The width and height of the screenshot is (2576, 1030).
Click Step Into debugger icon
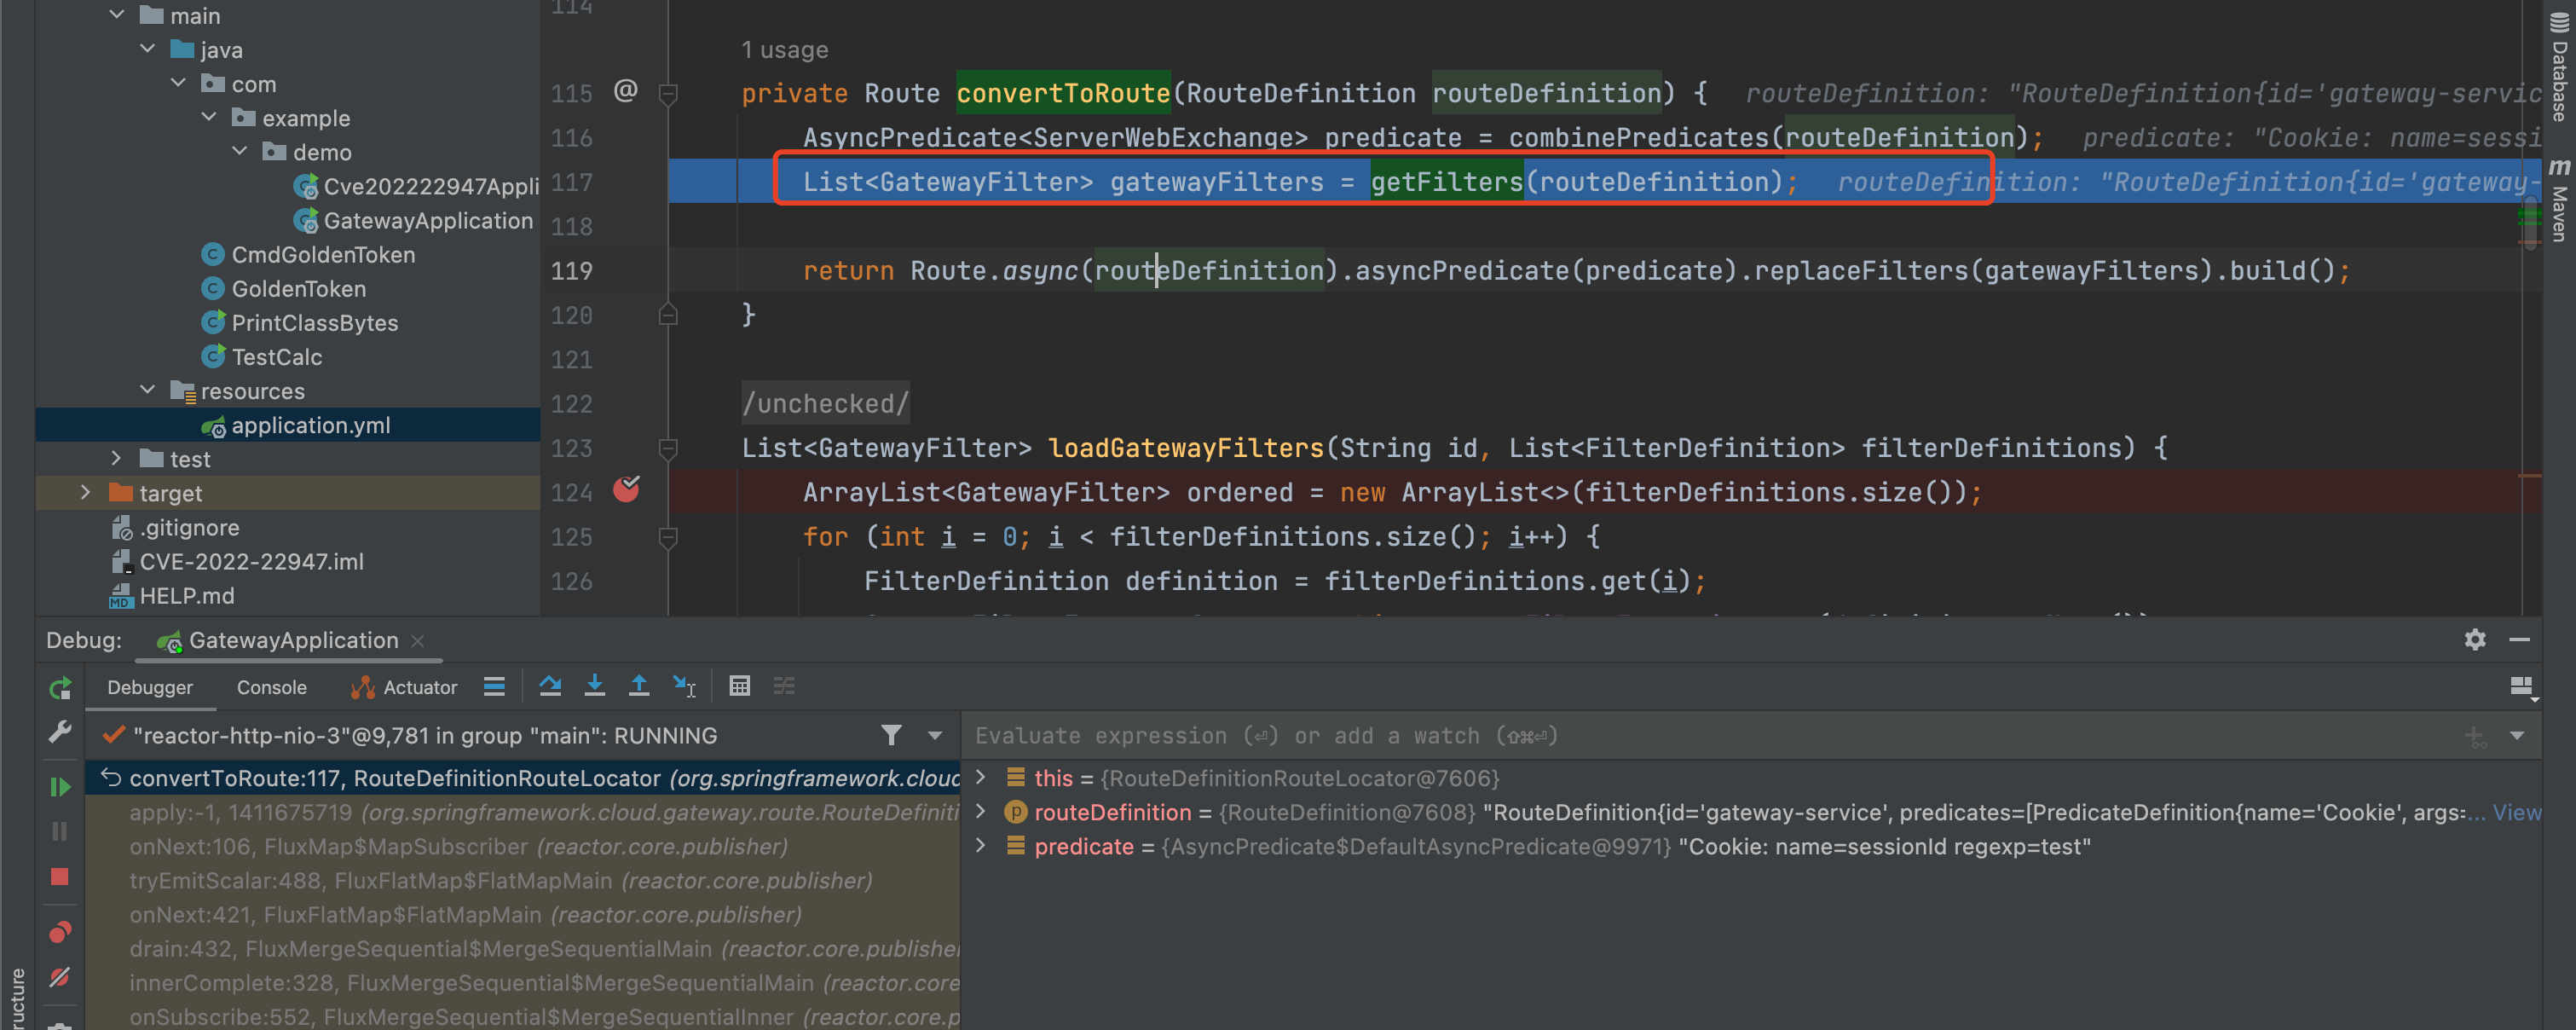pyautogui.click(x=594, y=686)
